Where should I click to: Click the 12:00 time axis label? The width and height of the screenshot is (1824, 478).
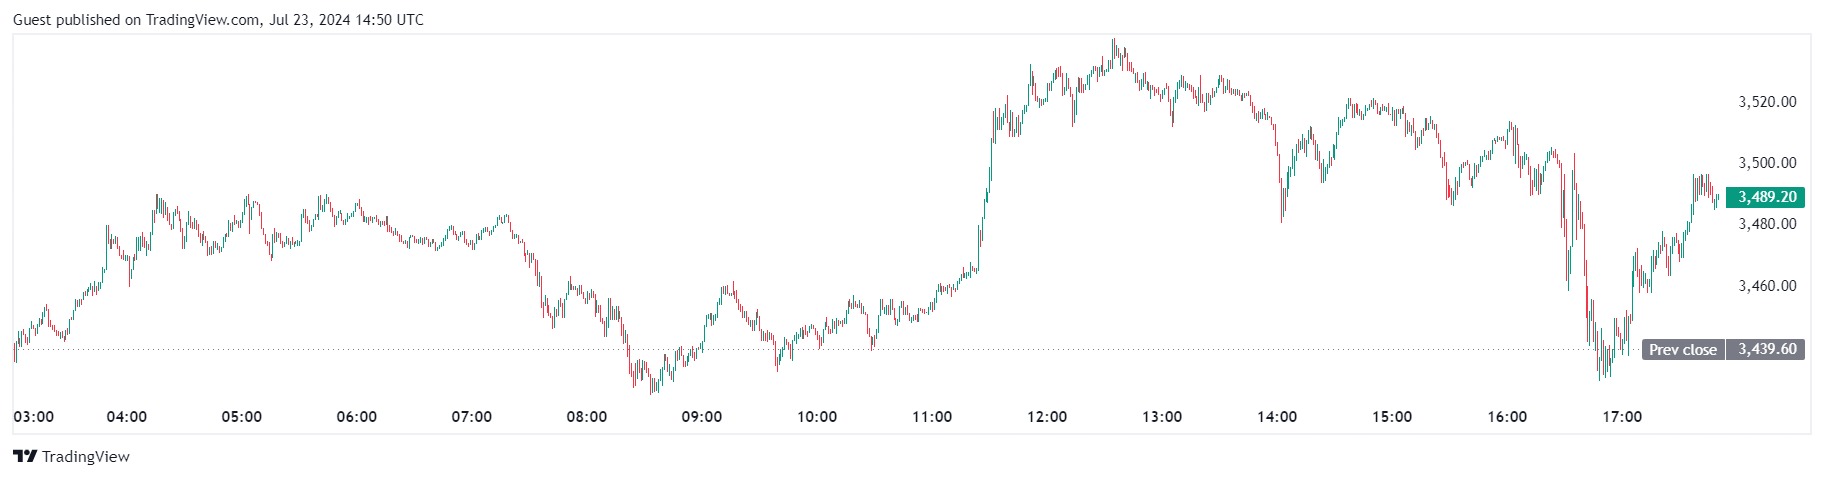point(1047,417)
